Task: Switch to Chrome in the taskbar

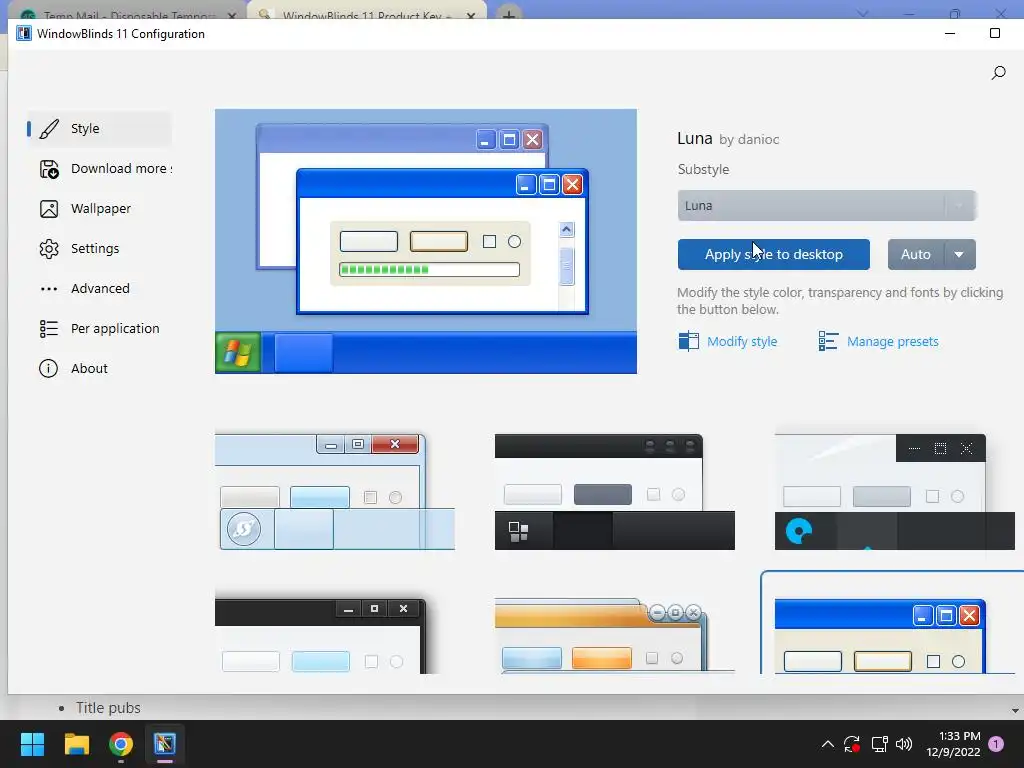Action: pos(121,744)
